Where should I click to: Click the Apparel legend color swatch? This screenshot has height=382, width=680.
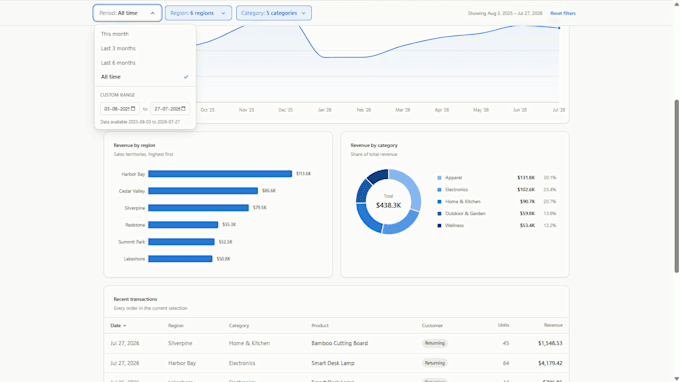(x=439, y=178)
